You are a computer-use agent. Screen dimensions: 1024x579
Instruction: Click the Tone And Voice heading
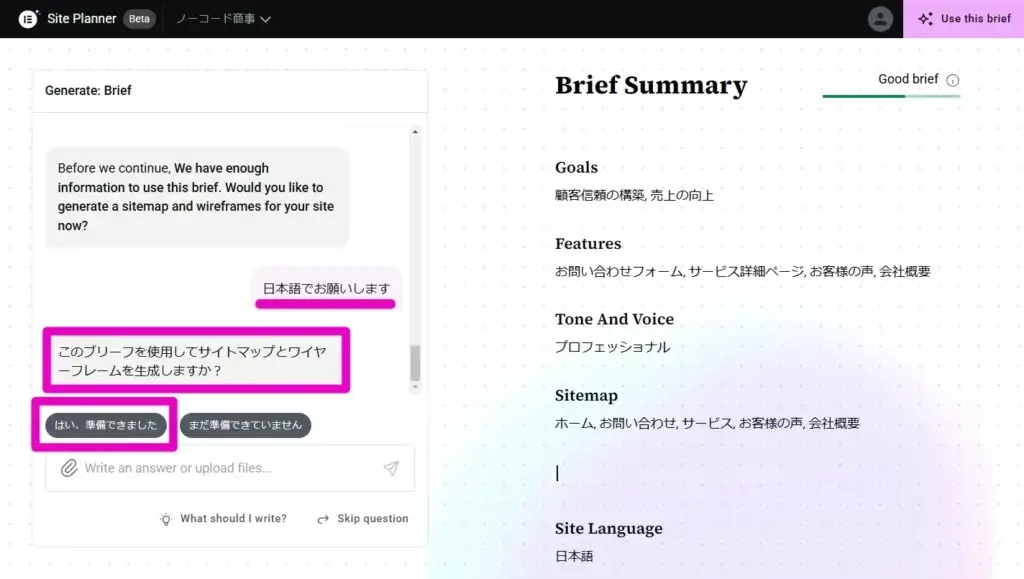(615, 319)
